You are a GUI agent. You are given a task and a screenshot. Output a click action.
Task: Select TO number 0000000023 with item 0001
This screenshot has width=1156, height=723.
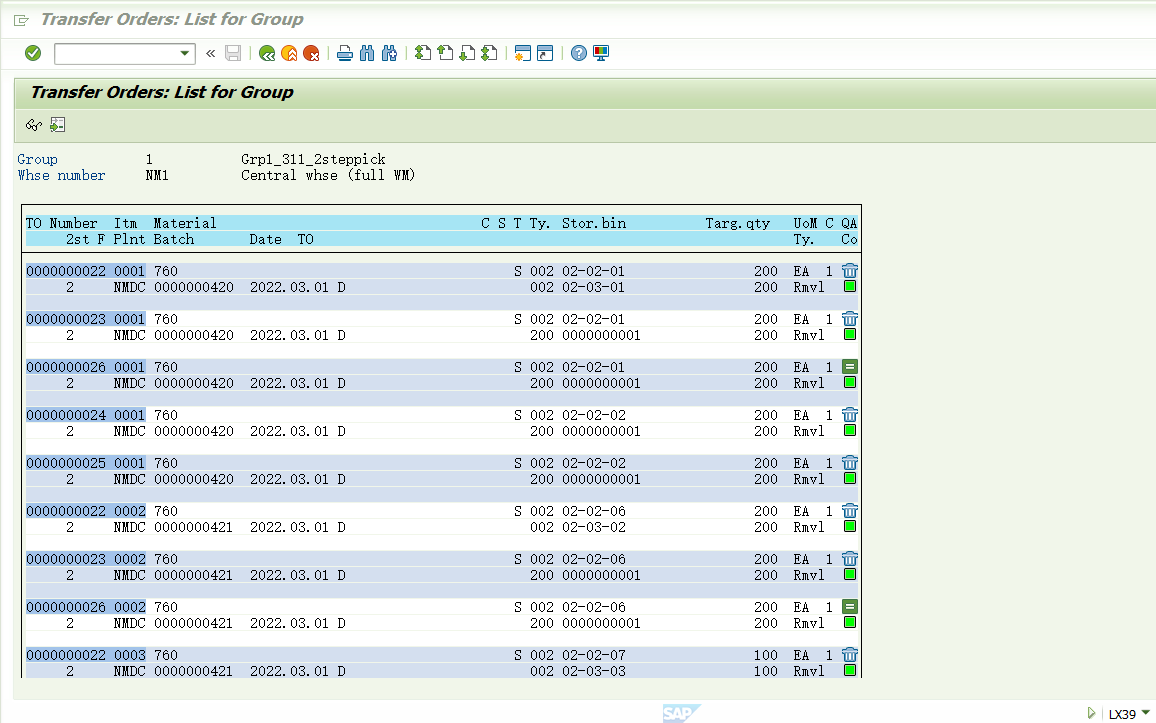coord(66,319)
